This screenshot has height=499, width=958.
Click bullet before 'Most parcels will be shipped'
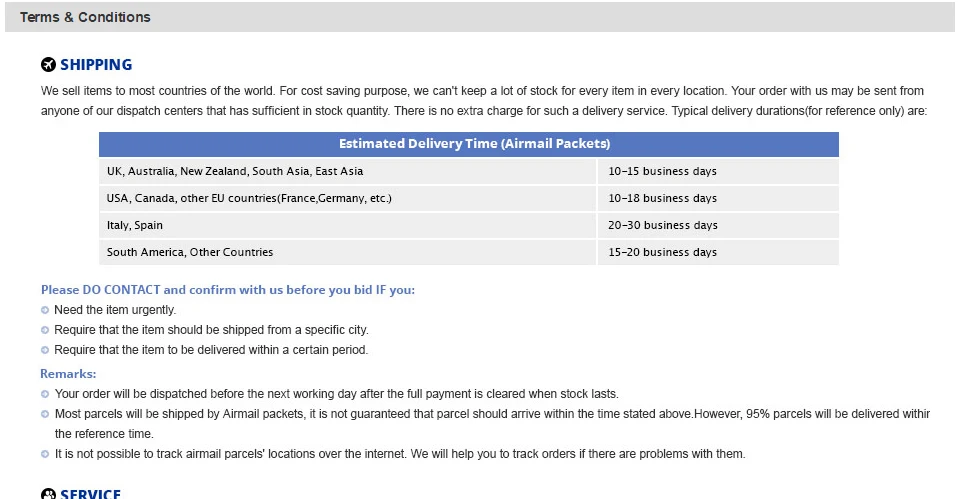coord(45,414)
